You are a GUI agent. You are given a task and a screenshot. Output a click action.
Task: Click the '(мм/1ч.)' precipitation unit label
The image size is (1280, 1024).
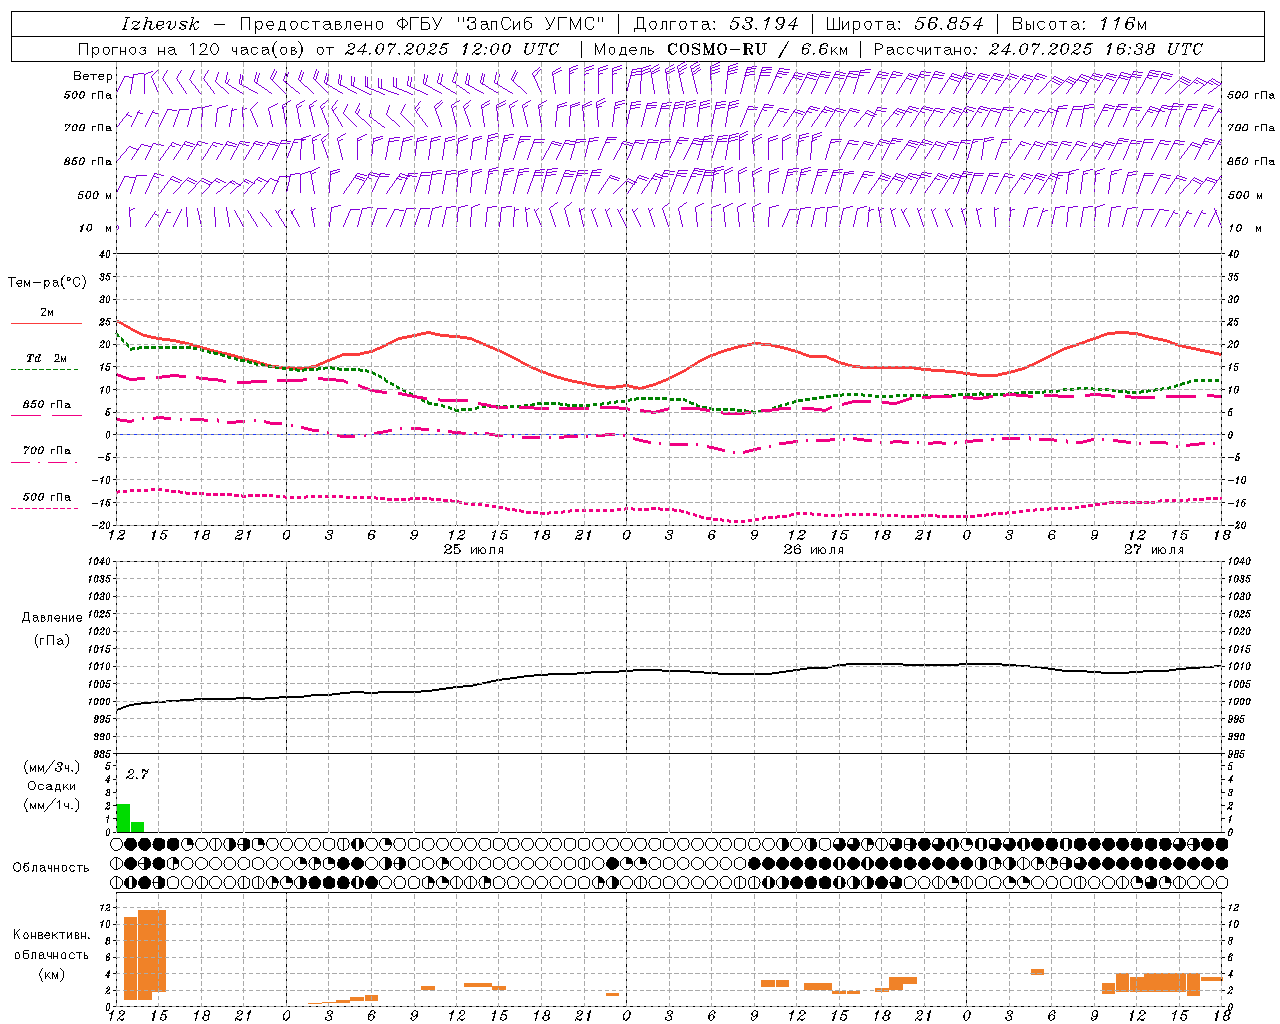pyautogui.click(x=52, y=805)
